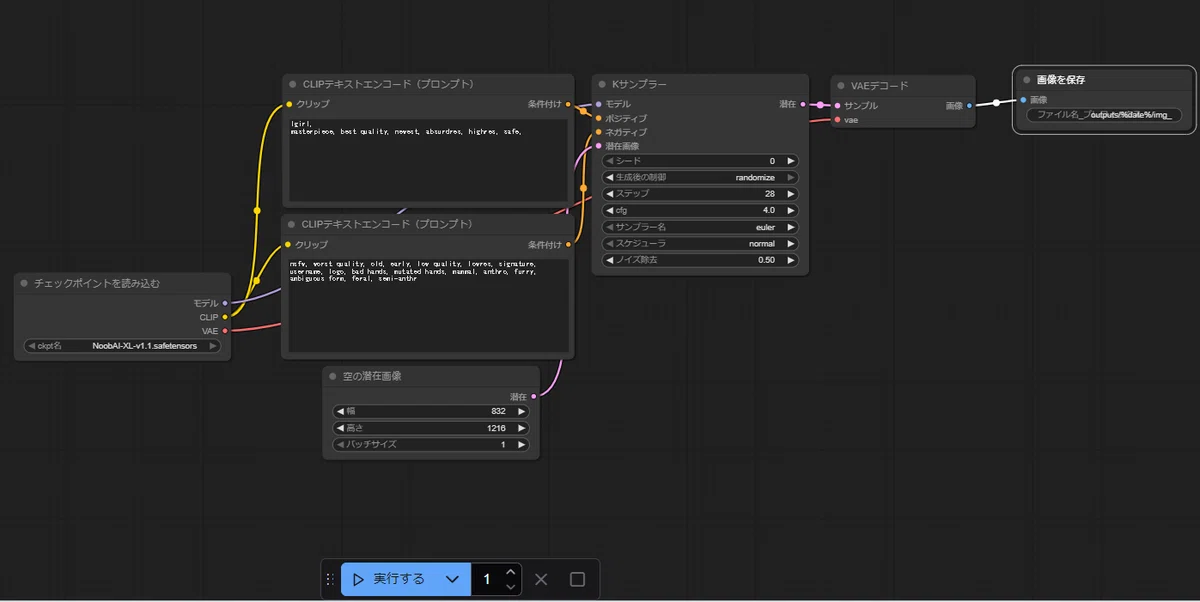This screenshot has width=1200, height=602.
Task: Click the クリップ input port on the top CLIP node
Action: coord(289,104)
